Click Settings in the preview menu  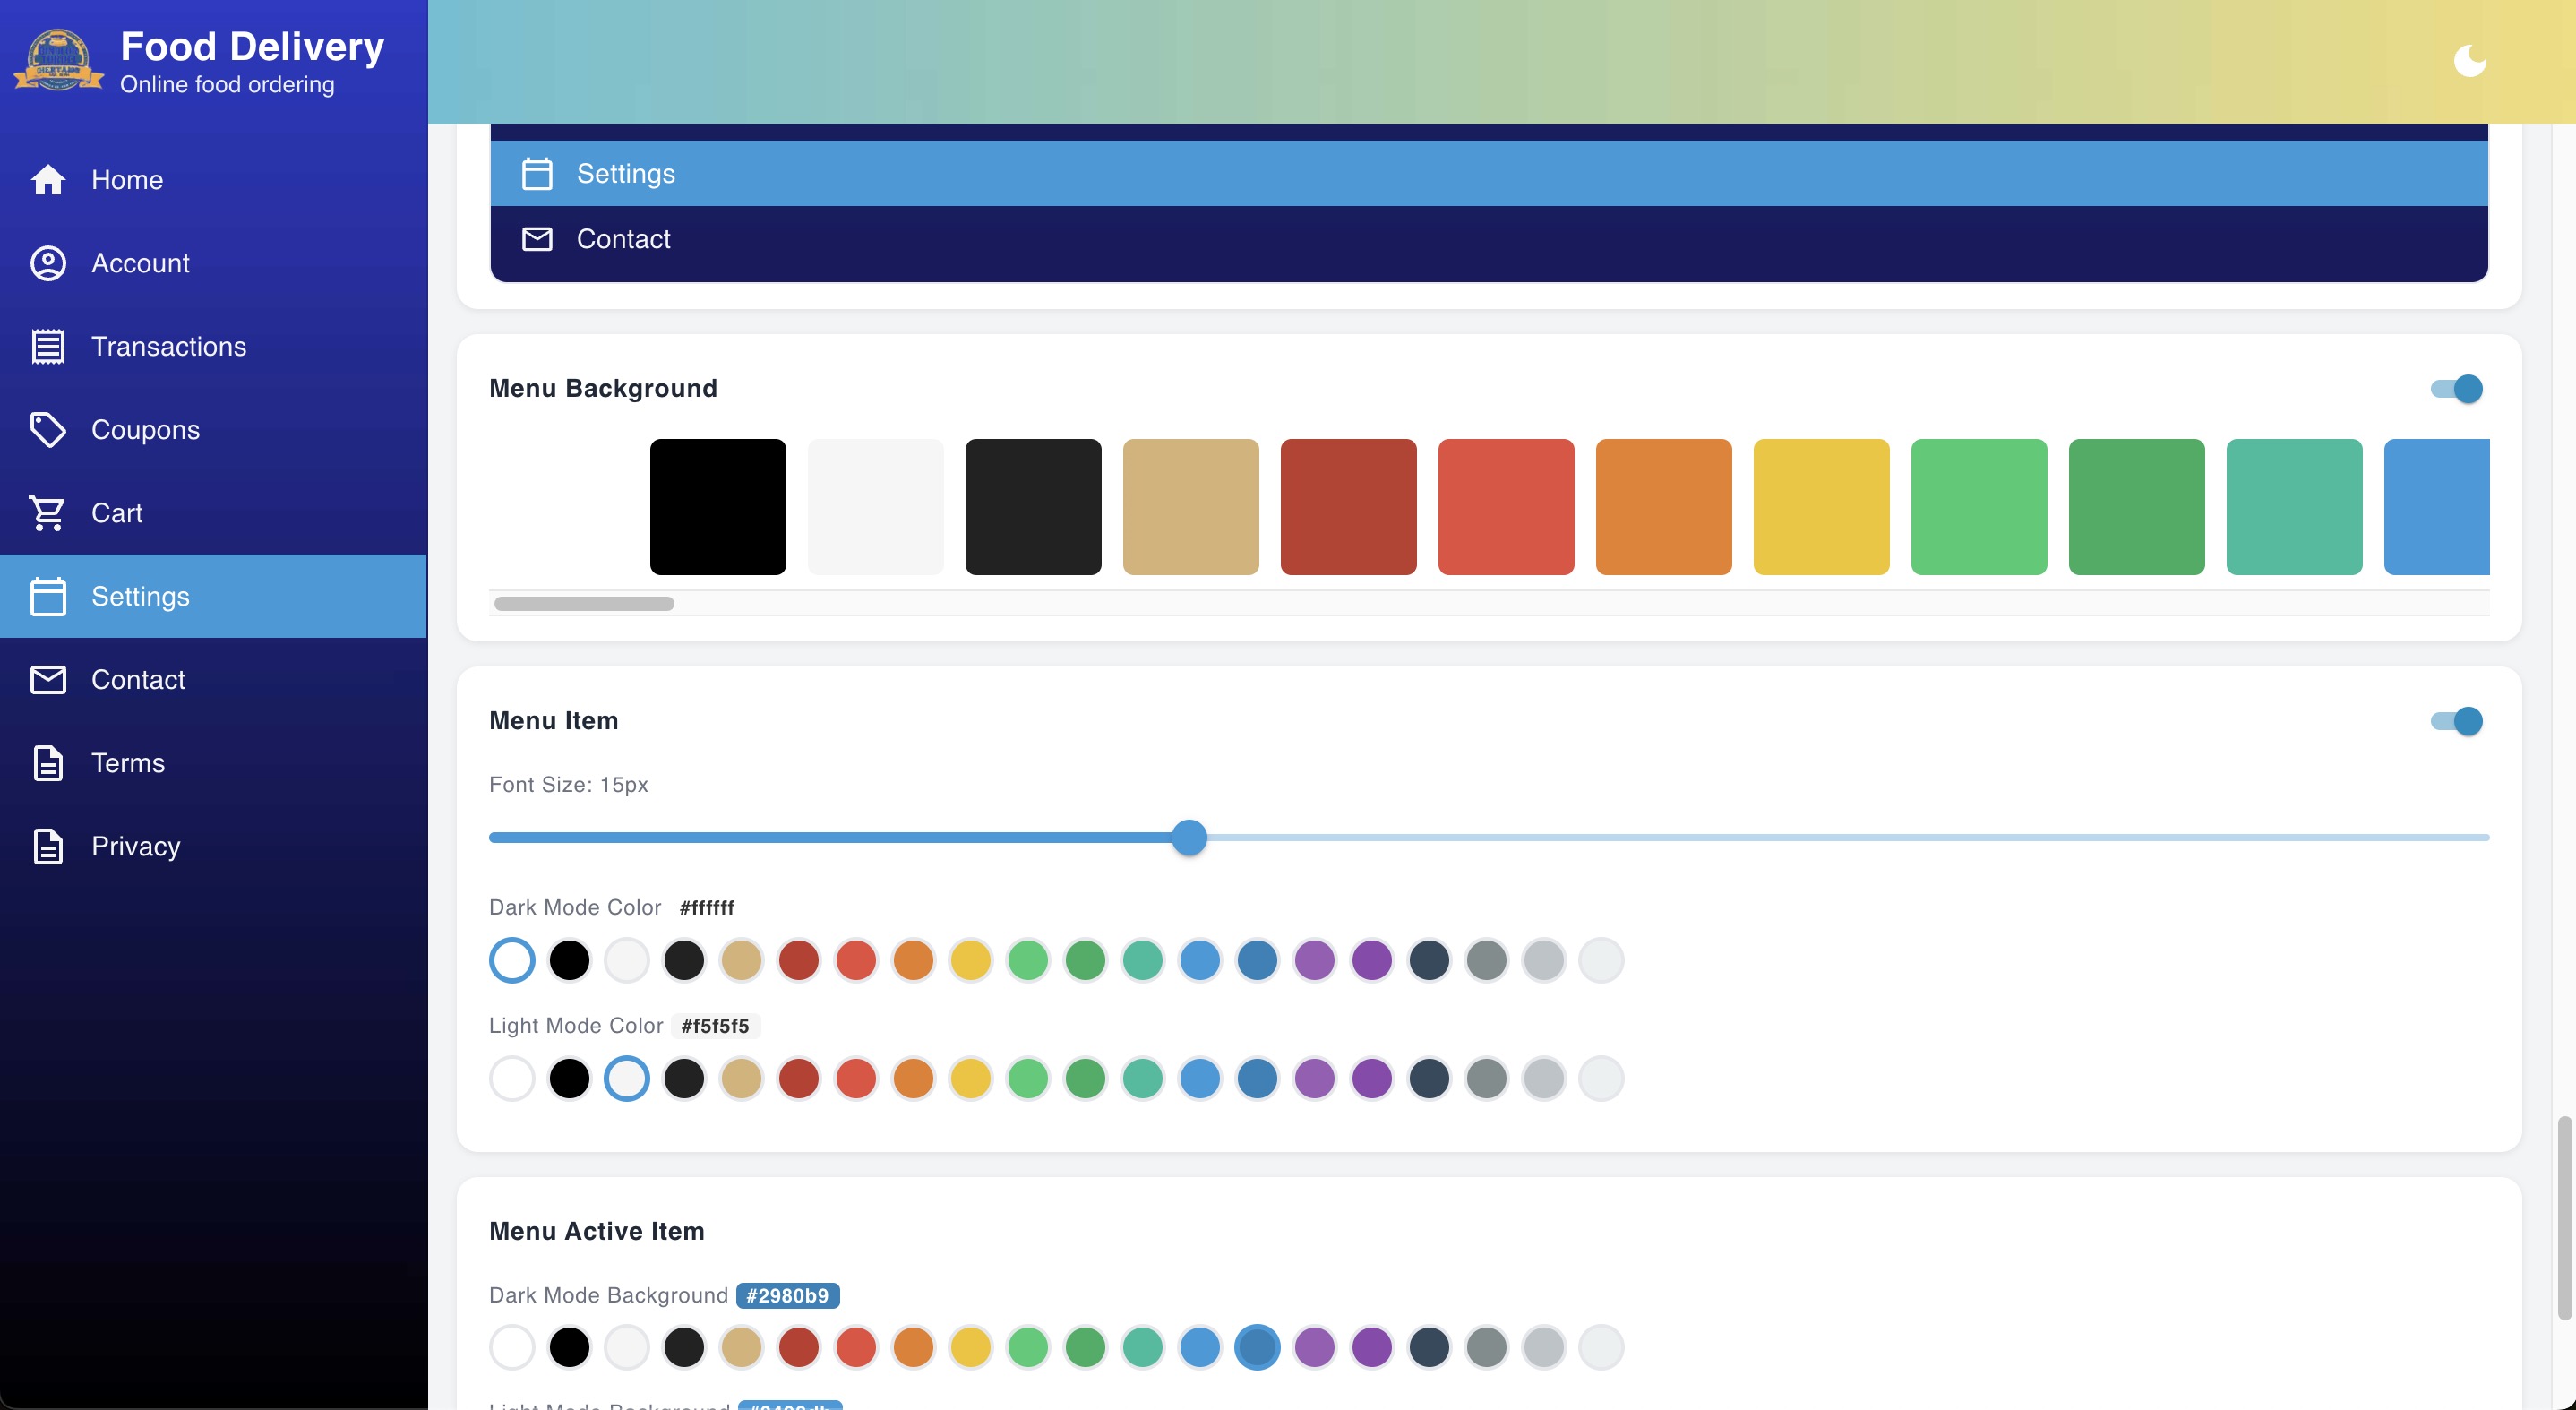click(625, 174)
